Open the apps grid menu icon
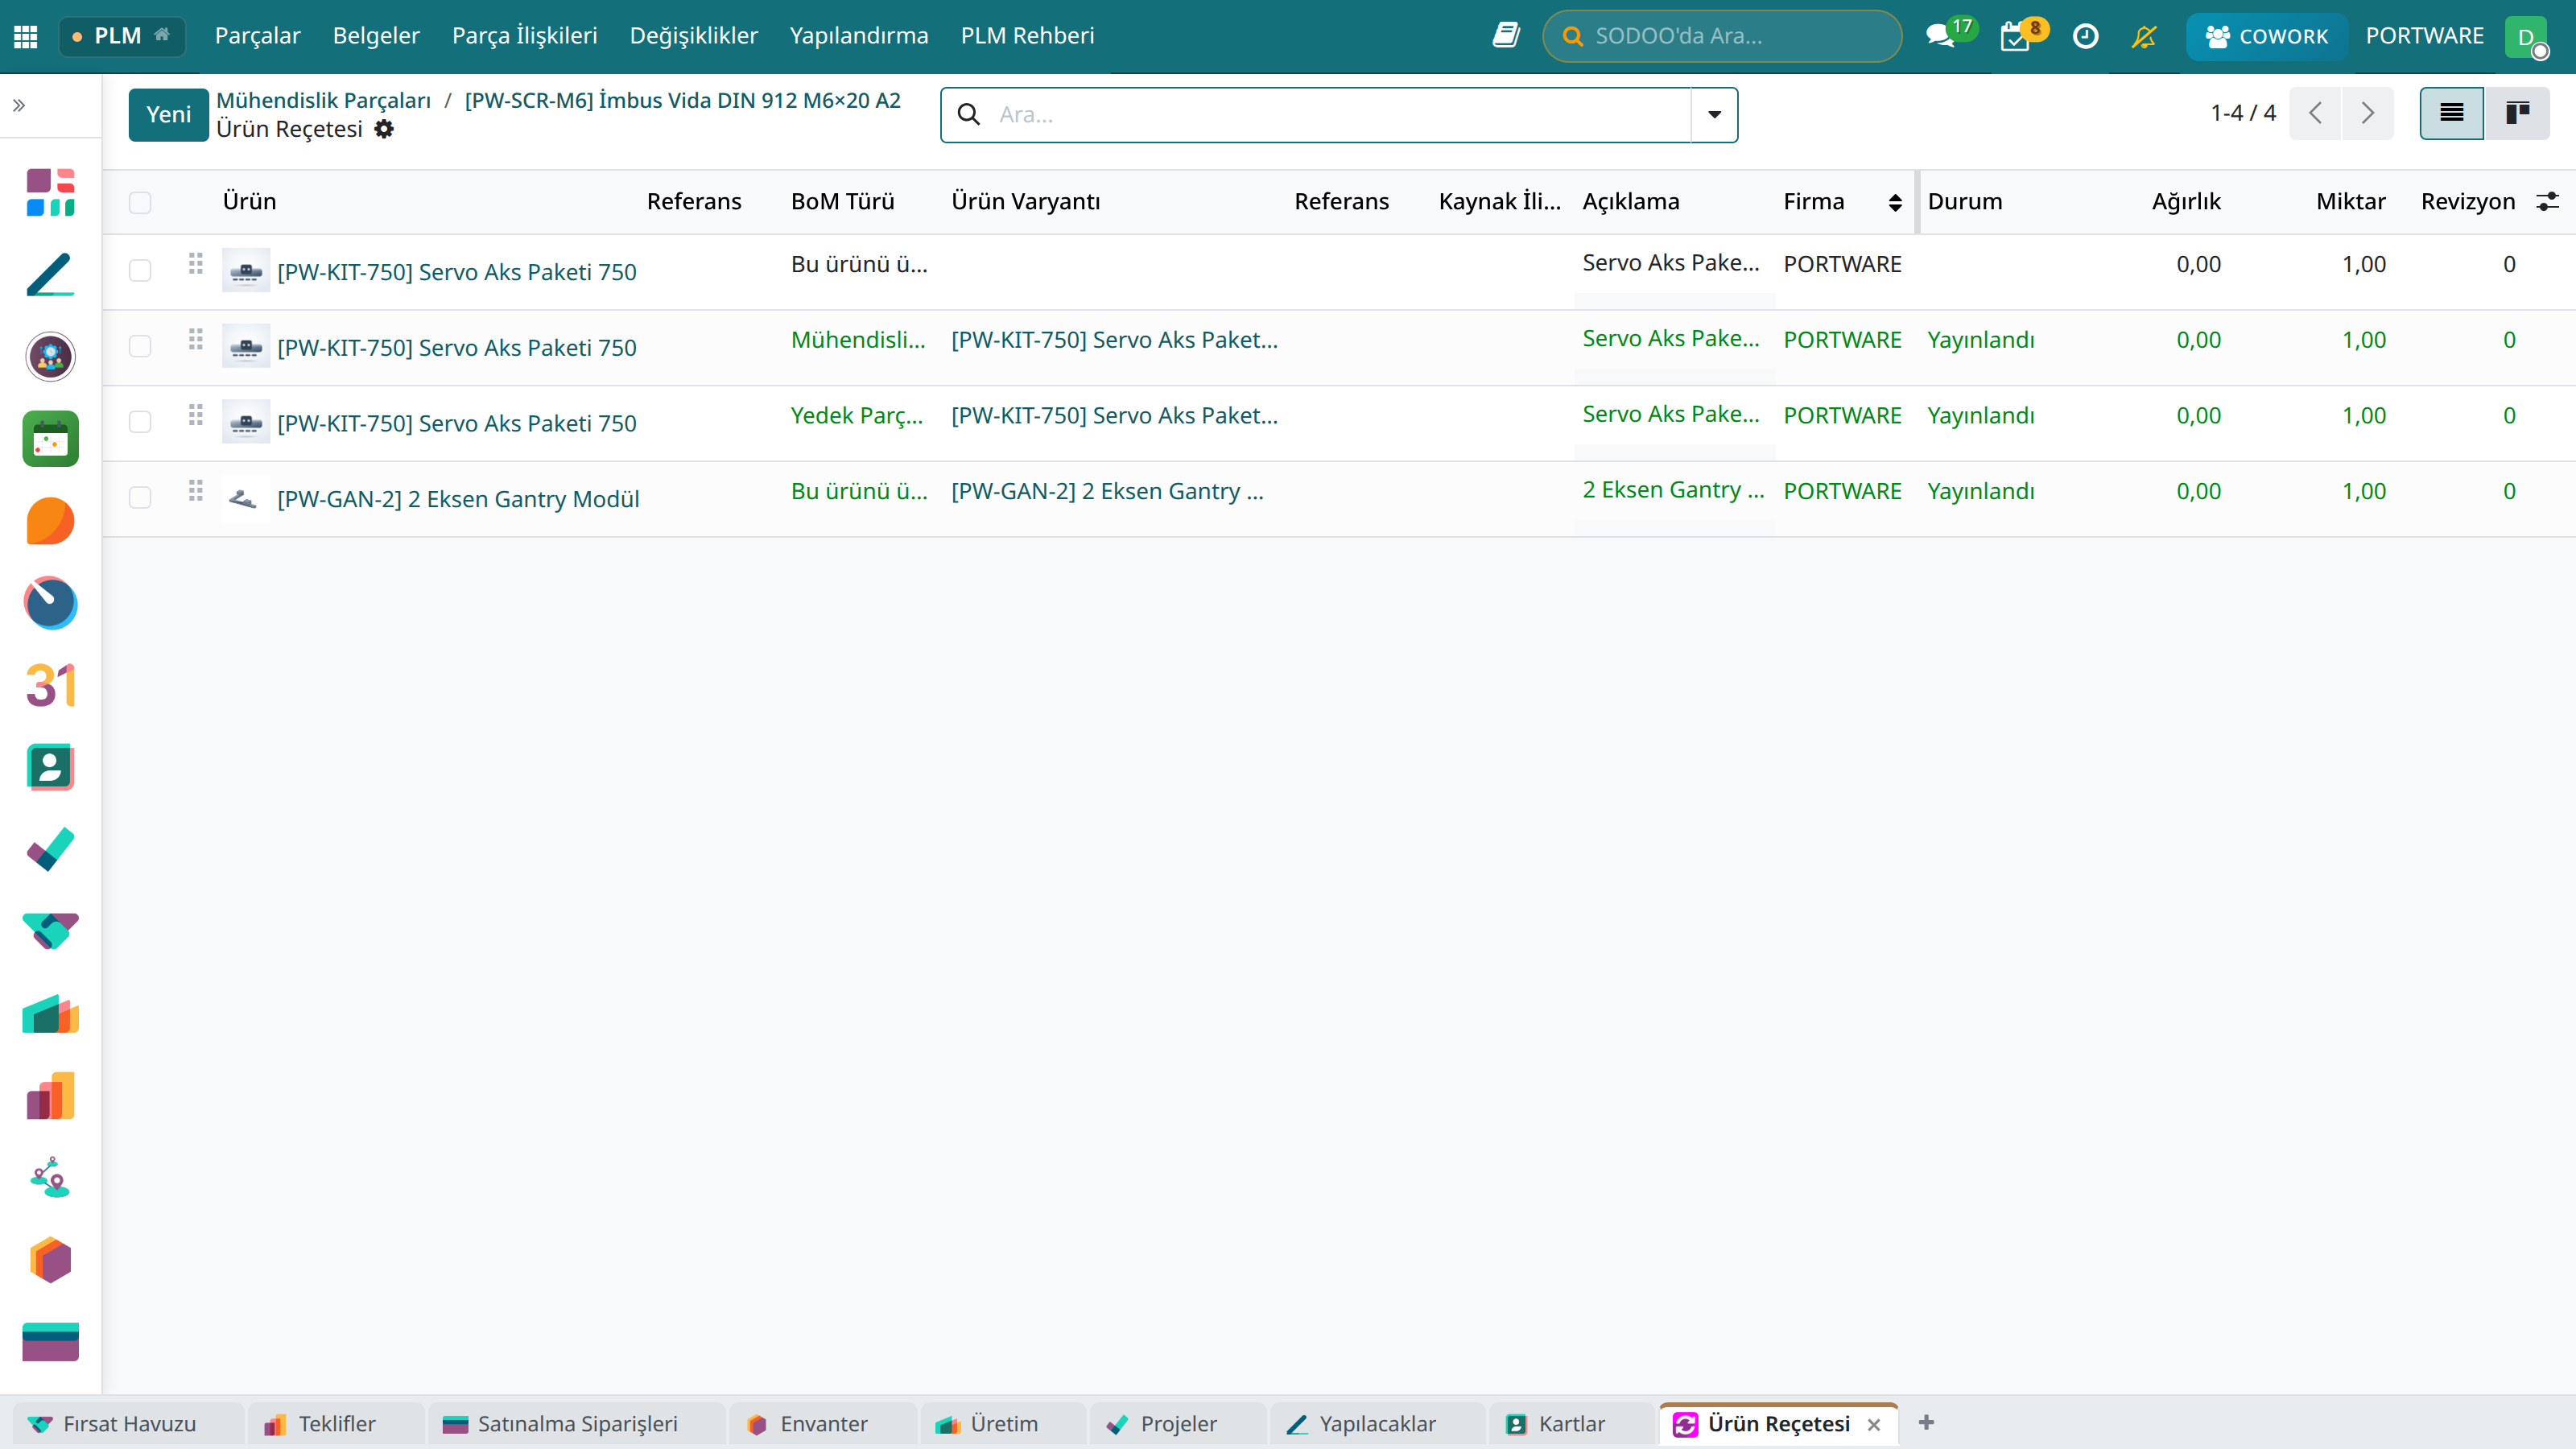Viewport: 2576px width, 1449px height. [x=26, y=36]
